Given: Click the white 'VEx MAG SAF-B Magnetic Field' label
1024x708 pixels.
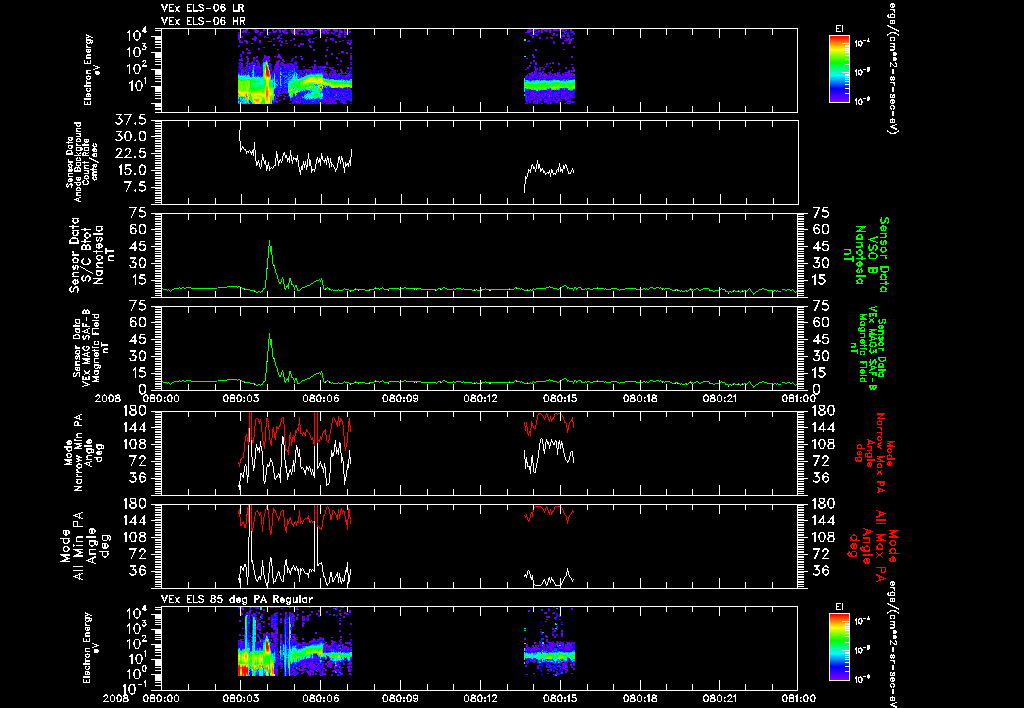Looking at the screenshot, I should point(91,350).
